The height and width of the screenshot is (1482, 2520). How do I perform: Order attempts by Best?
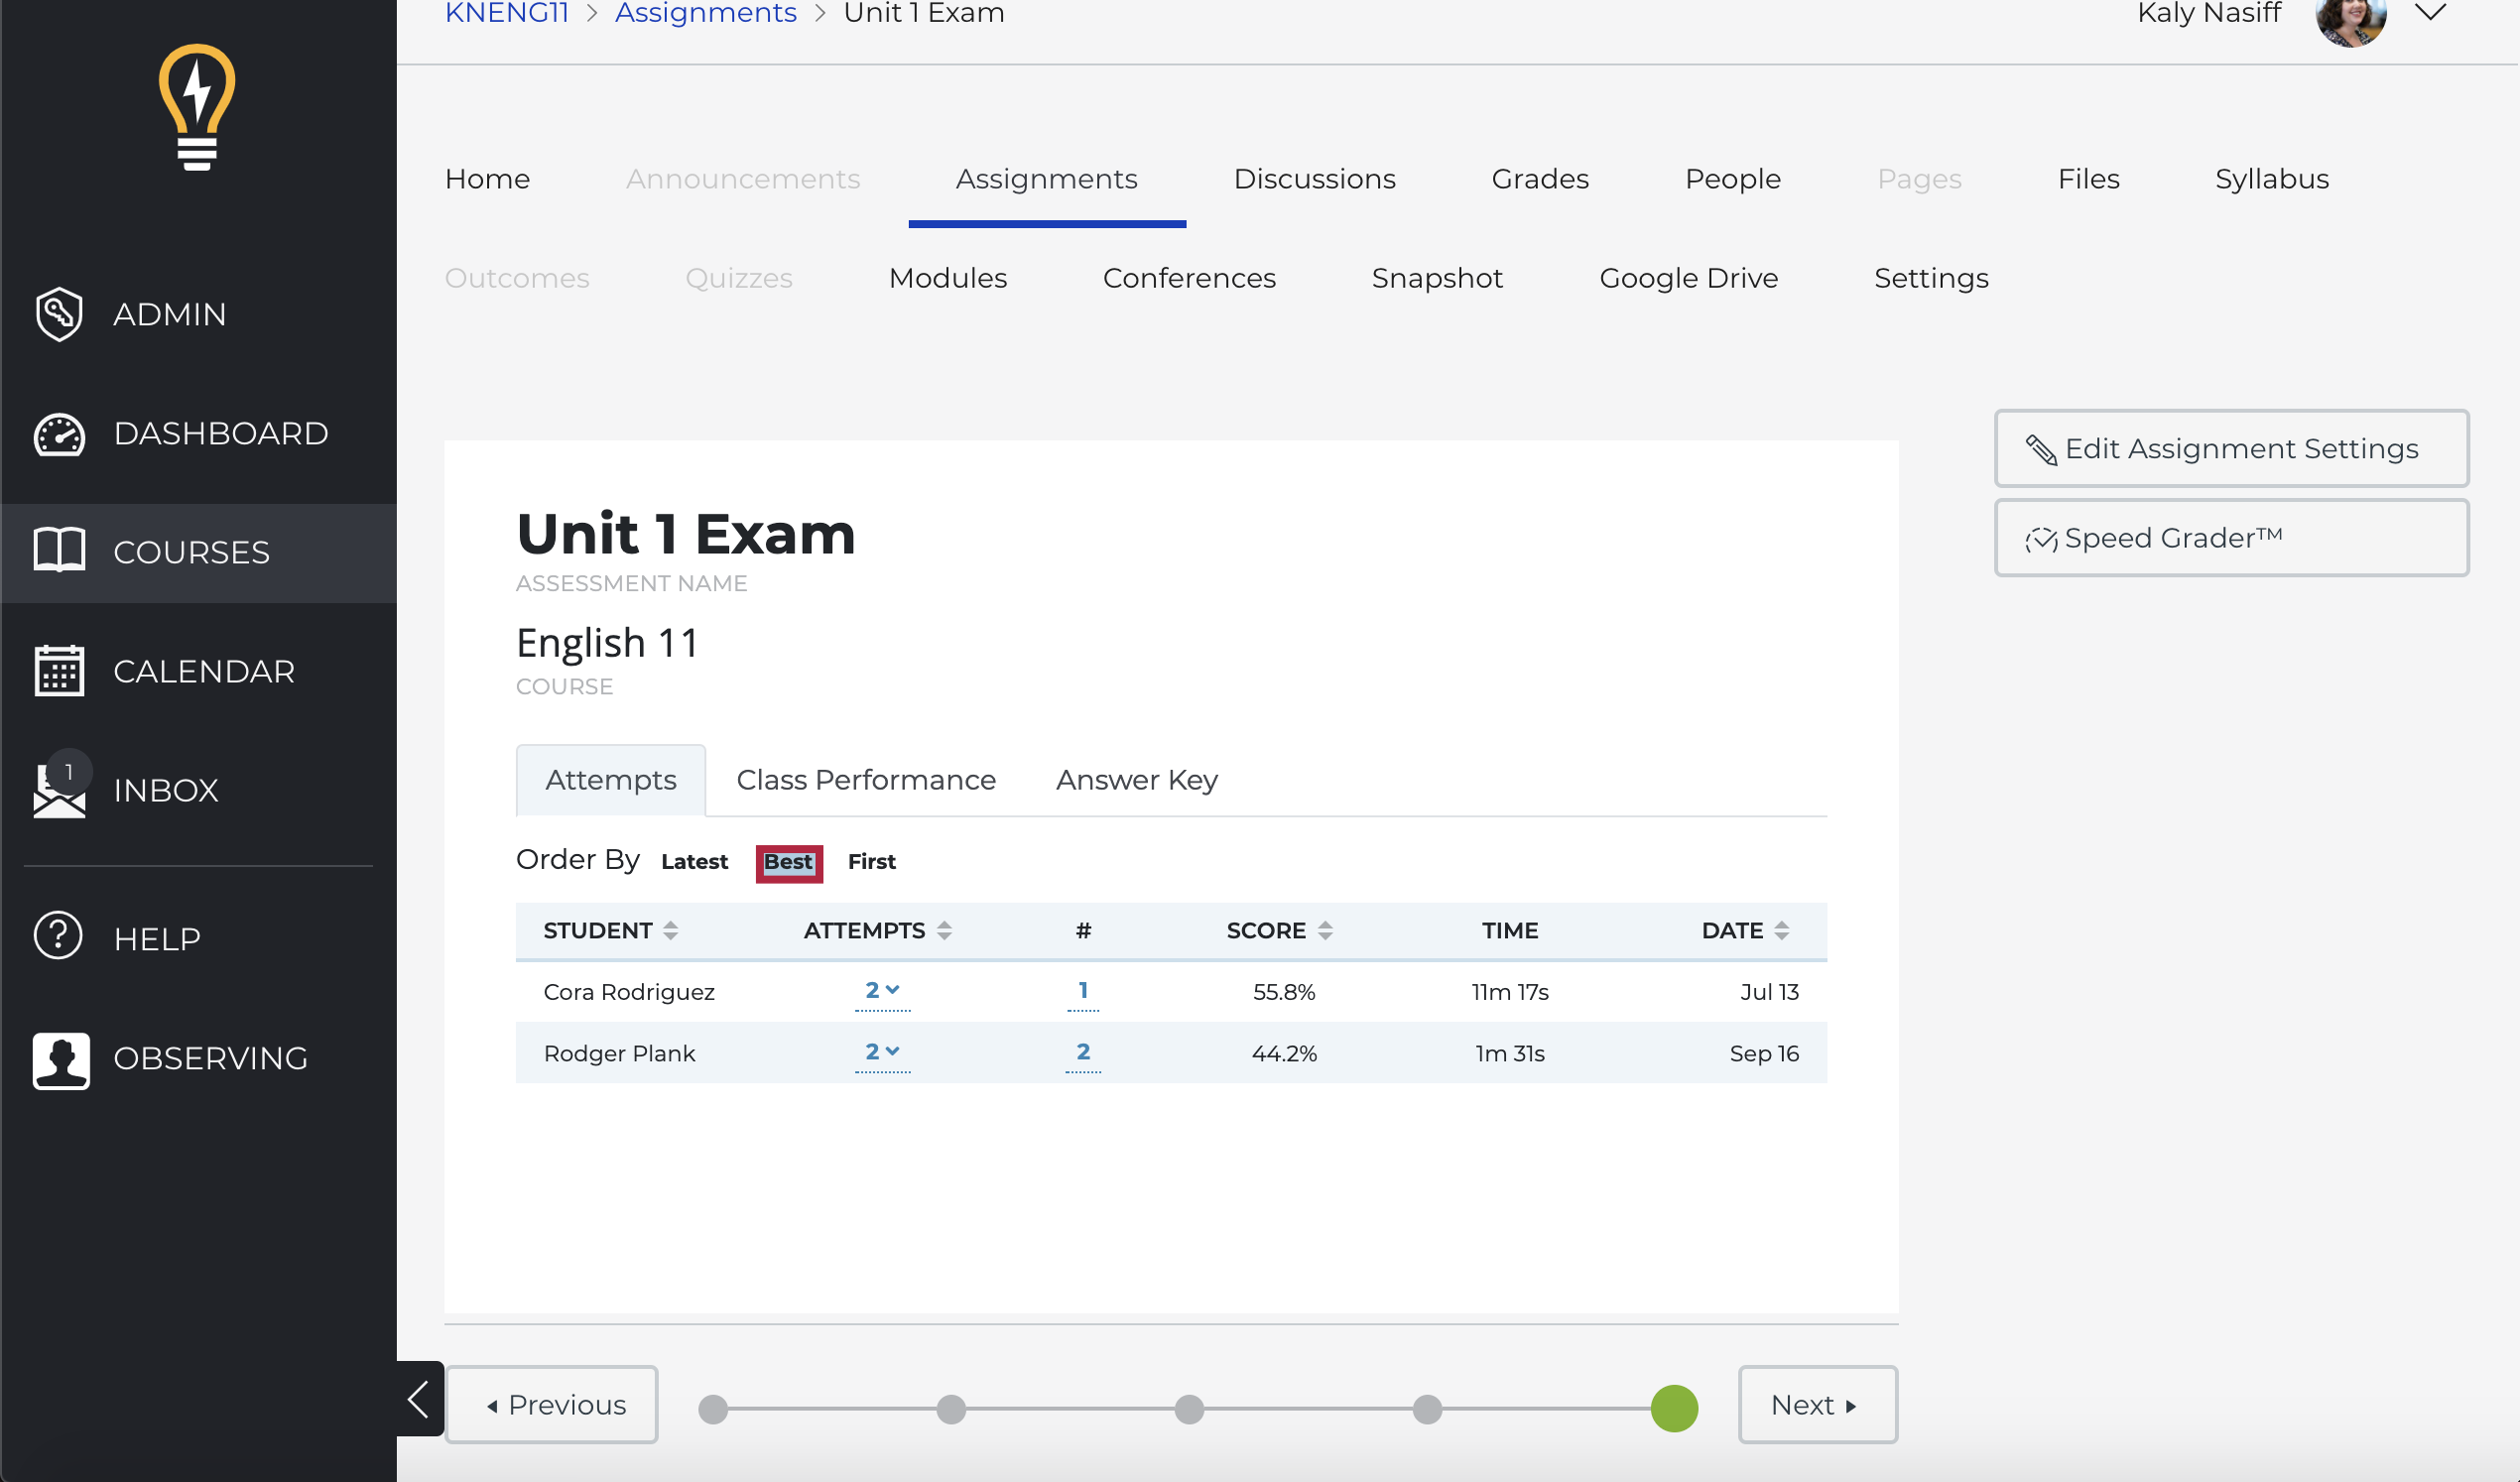coord(789,862)
